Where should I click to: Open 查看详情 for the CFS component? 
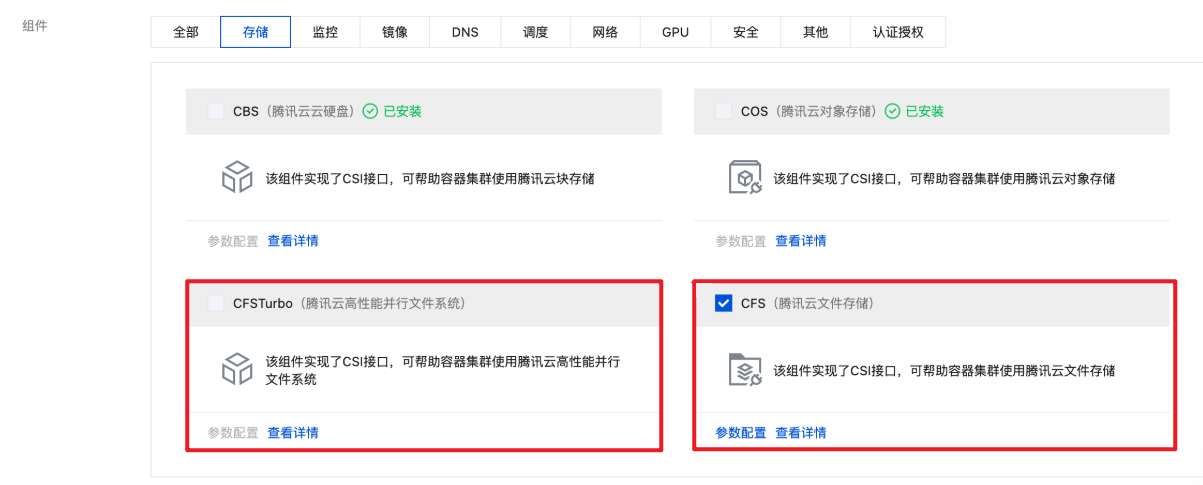801,433
